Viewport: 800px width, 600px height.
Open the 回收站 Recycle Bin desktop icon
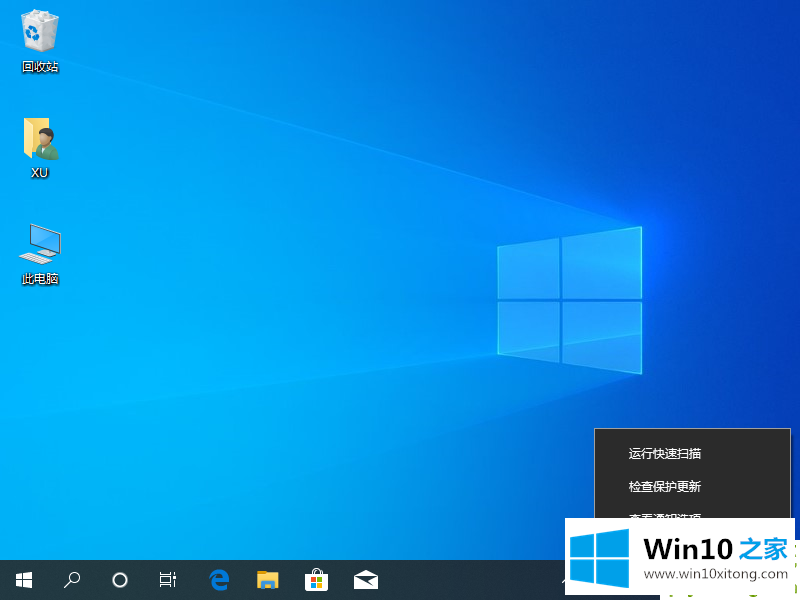(x=40, y=40)
